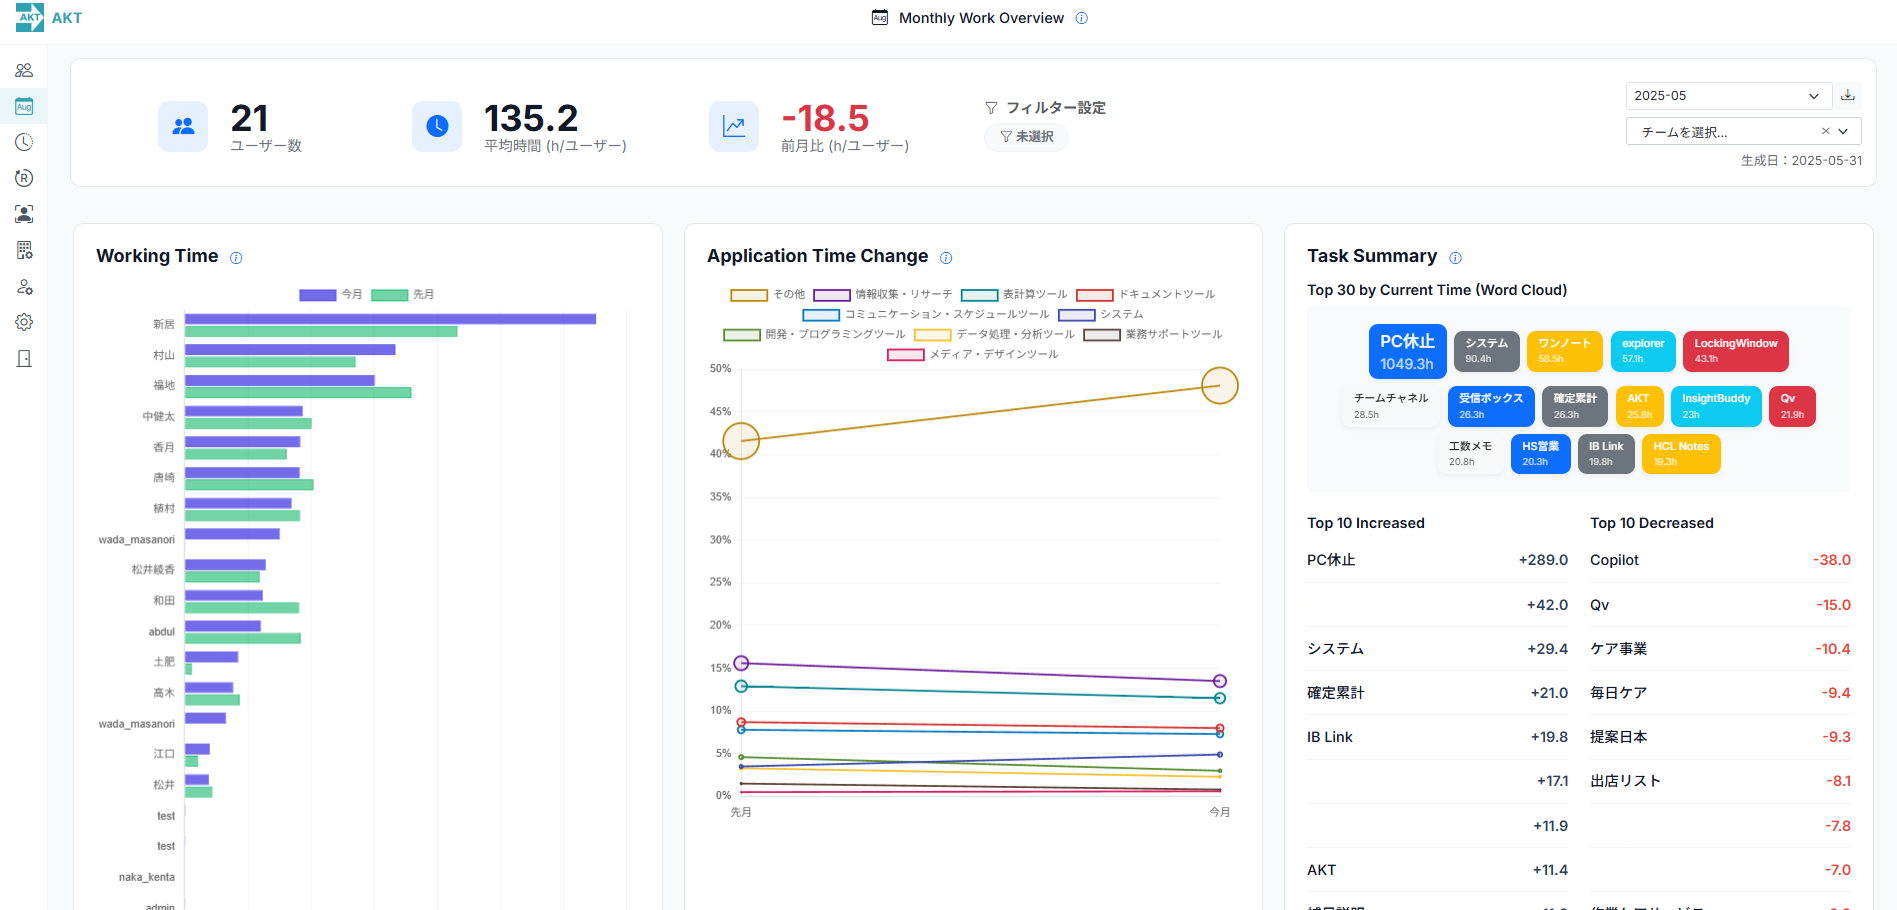Toggle the 今月 series in Working Time legend
The width and height of the screenshot is (1897, 910).
[x=330, y=295]
